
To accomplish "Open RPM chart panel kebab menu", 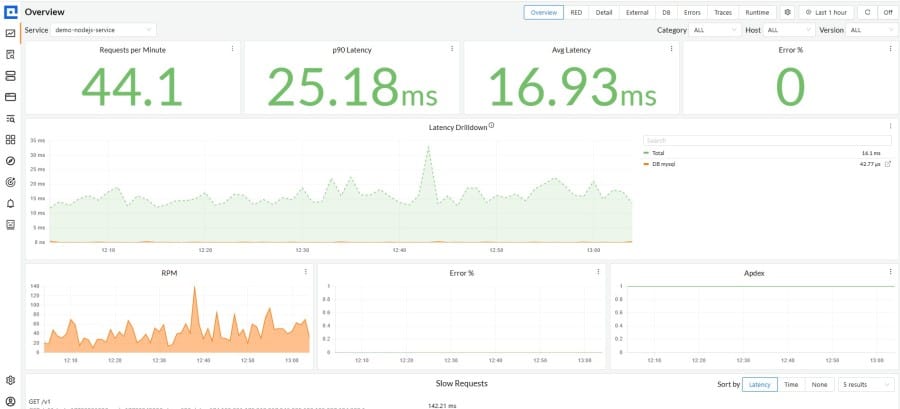I will tap(305, 272).
